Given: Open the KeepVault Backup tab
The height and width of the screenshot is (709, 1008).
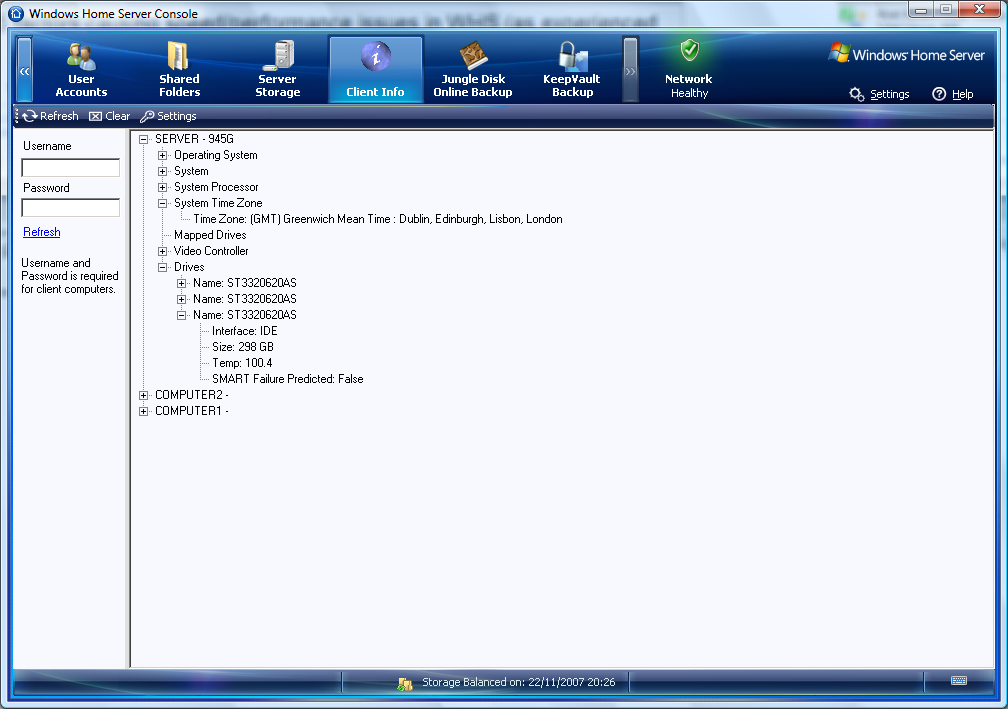Looking at the screenshot, I should point(572,69).
